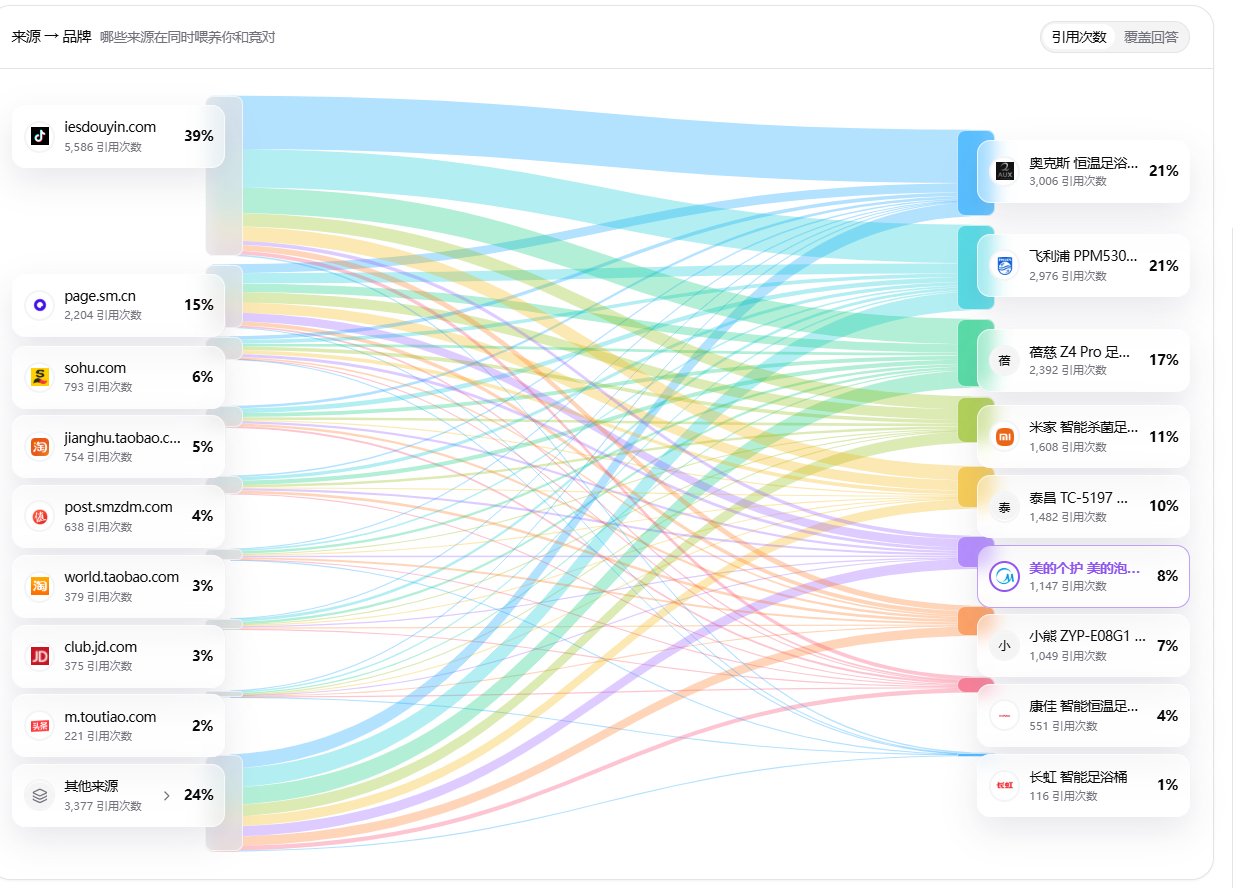Click the Toutiao icon beside m.toutiao.com
1233x888 pixels.
pyautogui.click(x=40, y=726)
